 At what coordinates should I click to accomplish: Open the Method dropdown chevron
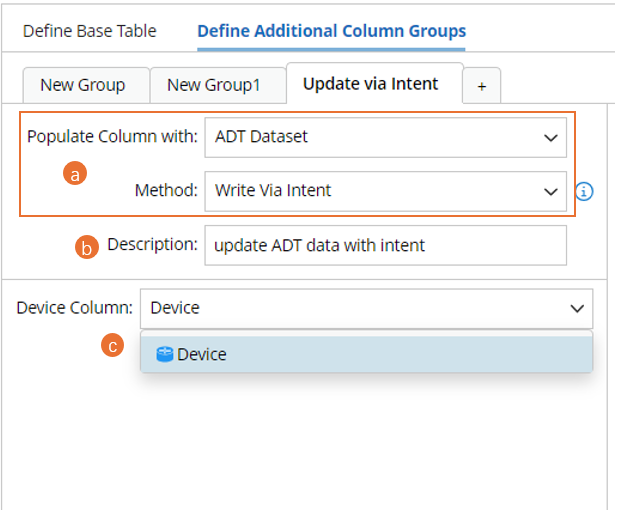tap(550, 191)
